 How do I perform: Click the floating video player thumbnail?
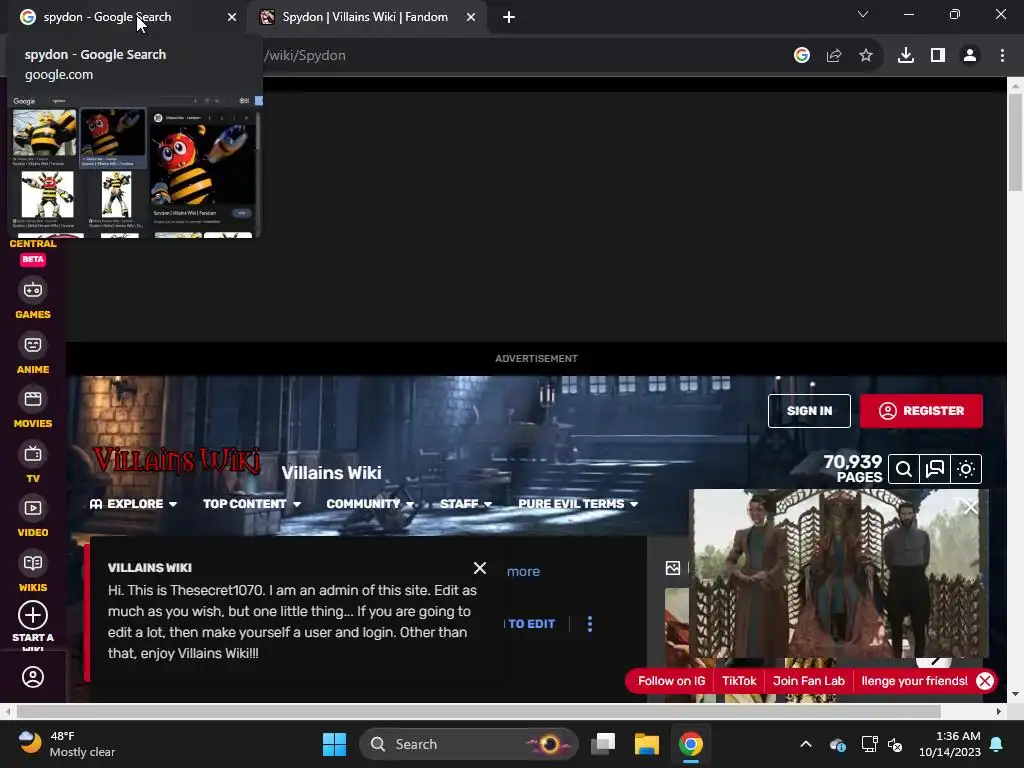pos(840,573)
